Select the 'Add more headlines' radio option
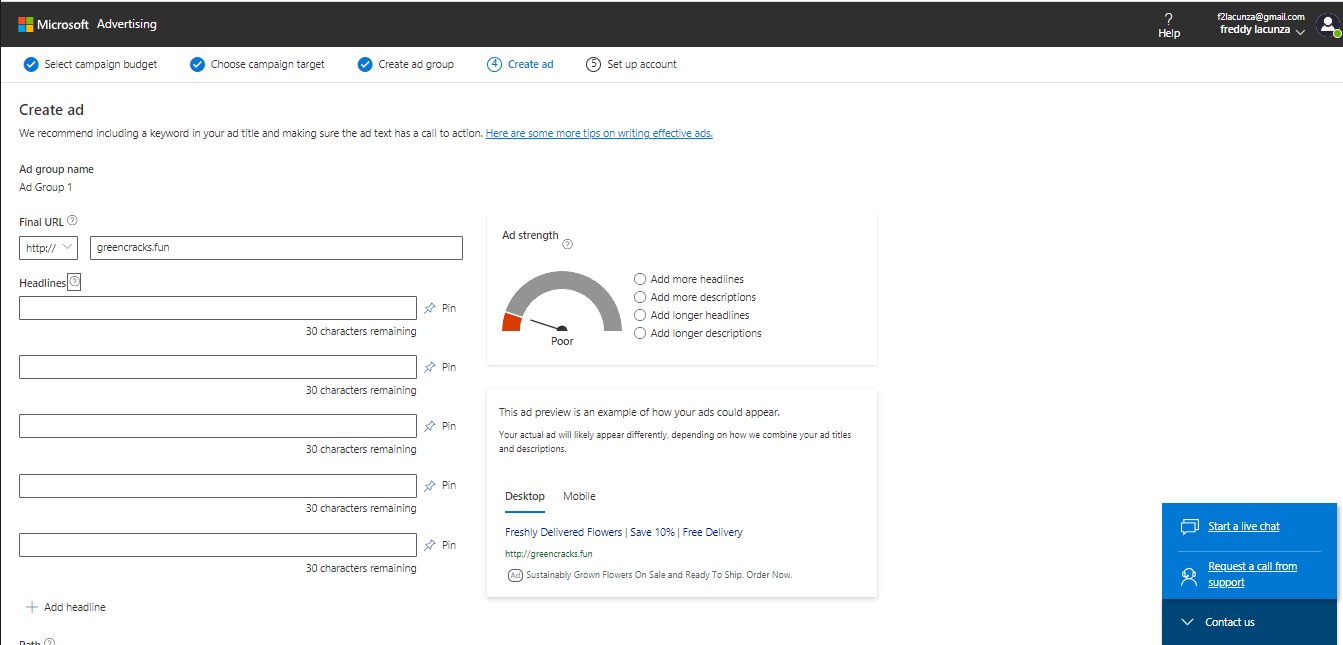Screen dimensions: 1343x645 pyautogui.click(x=640, y=279)
